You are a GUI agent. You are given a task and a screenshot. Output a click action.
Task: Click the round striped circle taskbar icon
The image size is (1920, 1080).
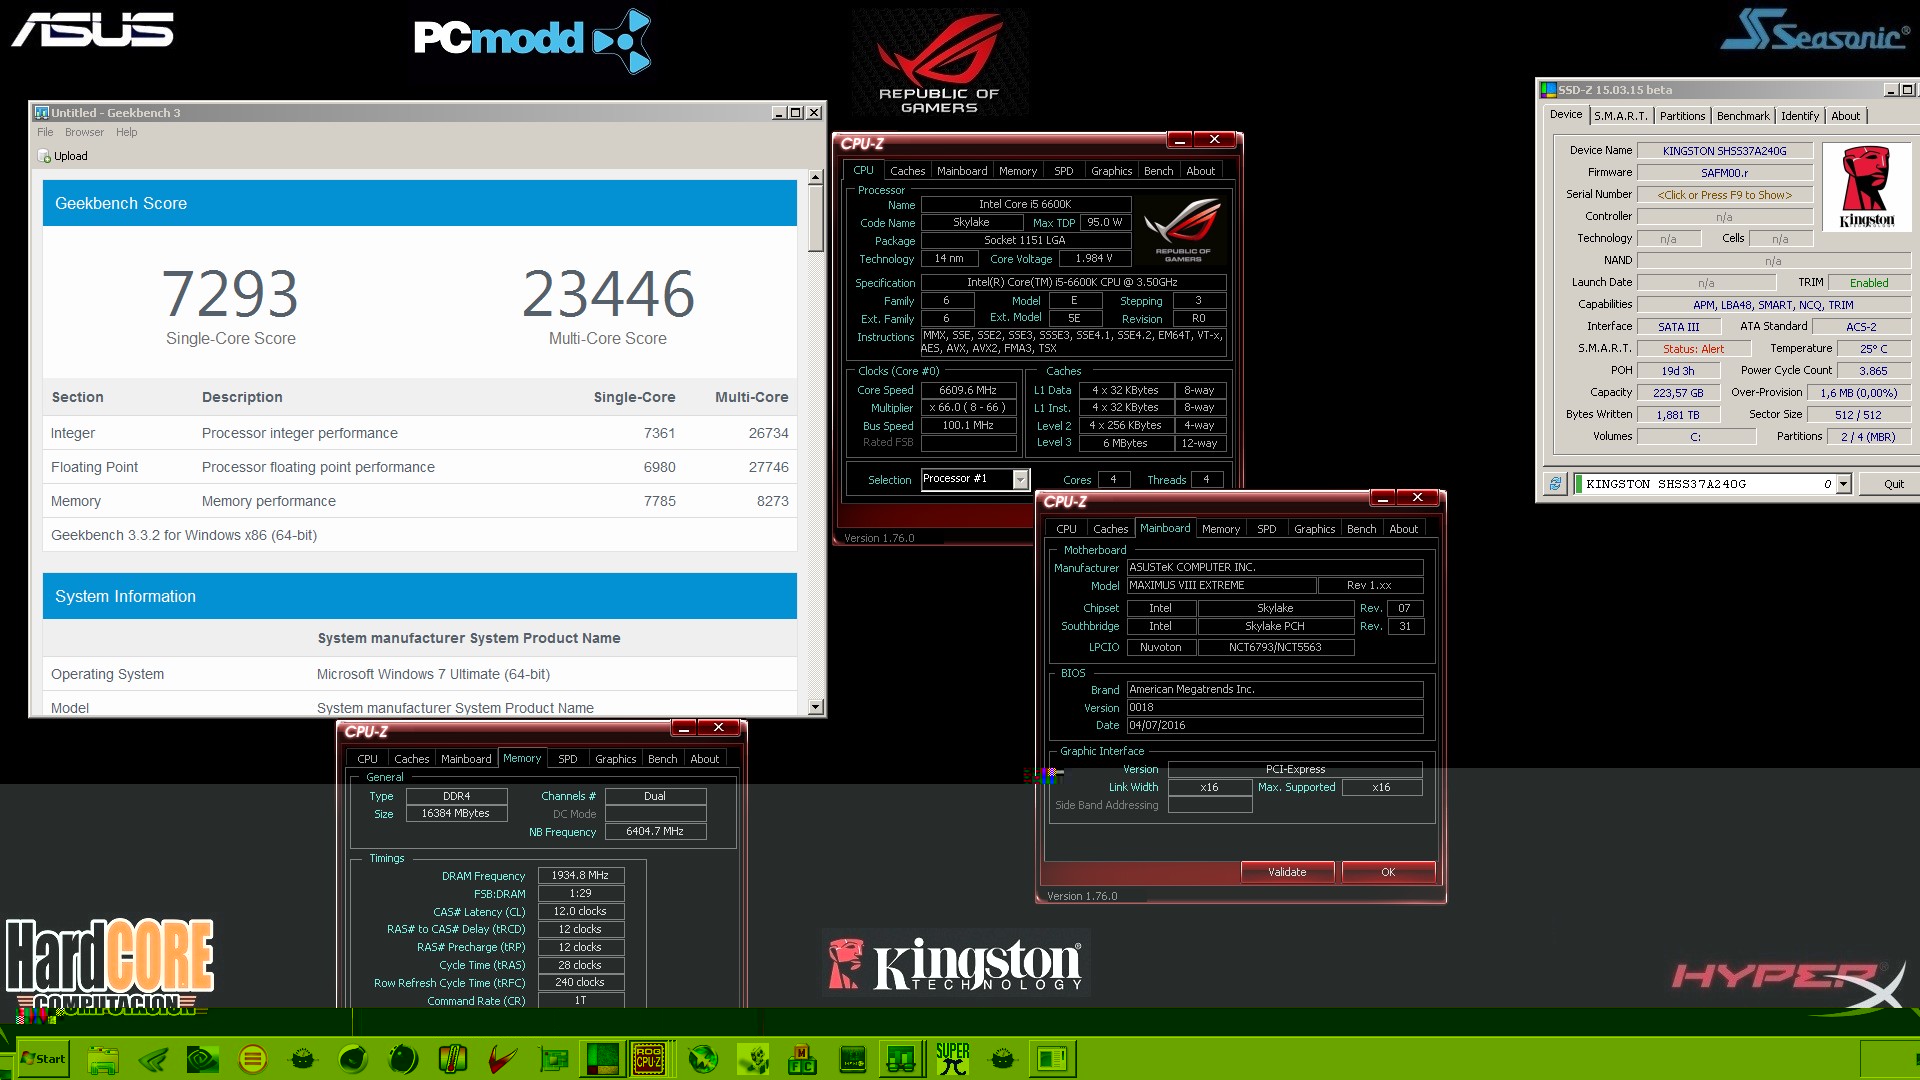point(253,1058)
